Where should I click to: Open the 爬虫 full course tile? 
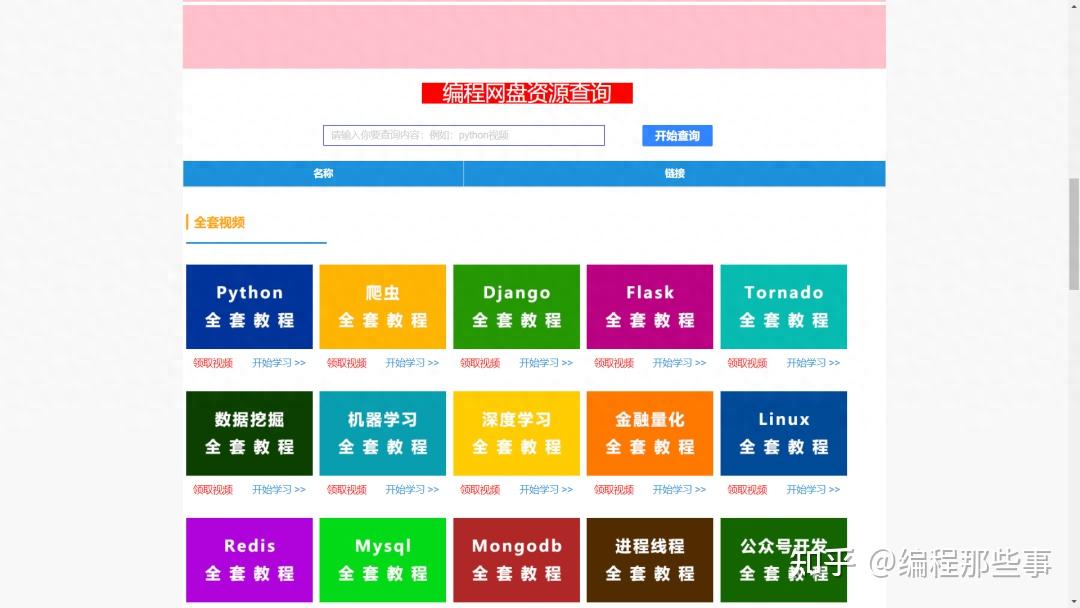[x=382, y=306]
